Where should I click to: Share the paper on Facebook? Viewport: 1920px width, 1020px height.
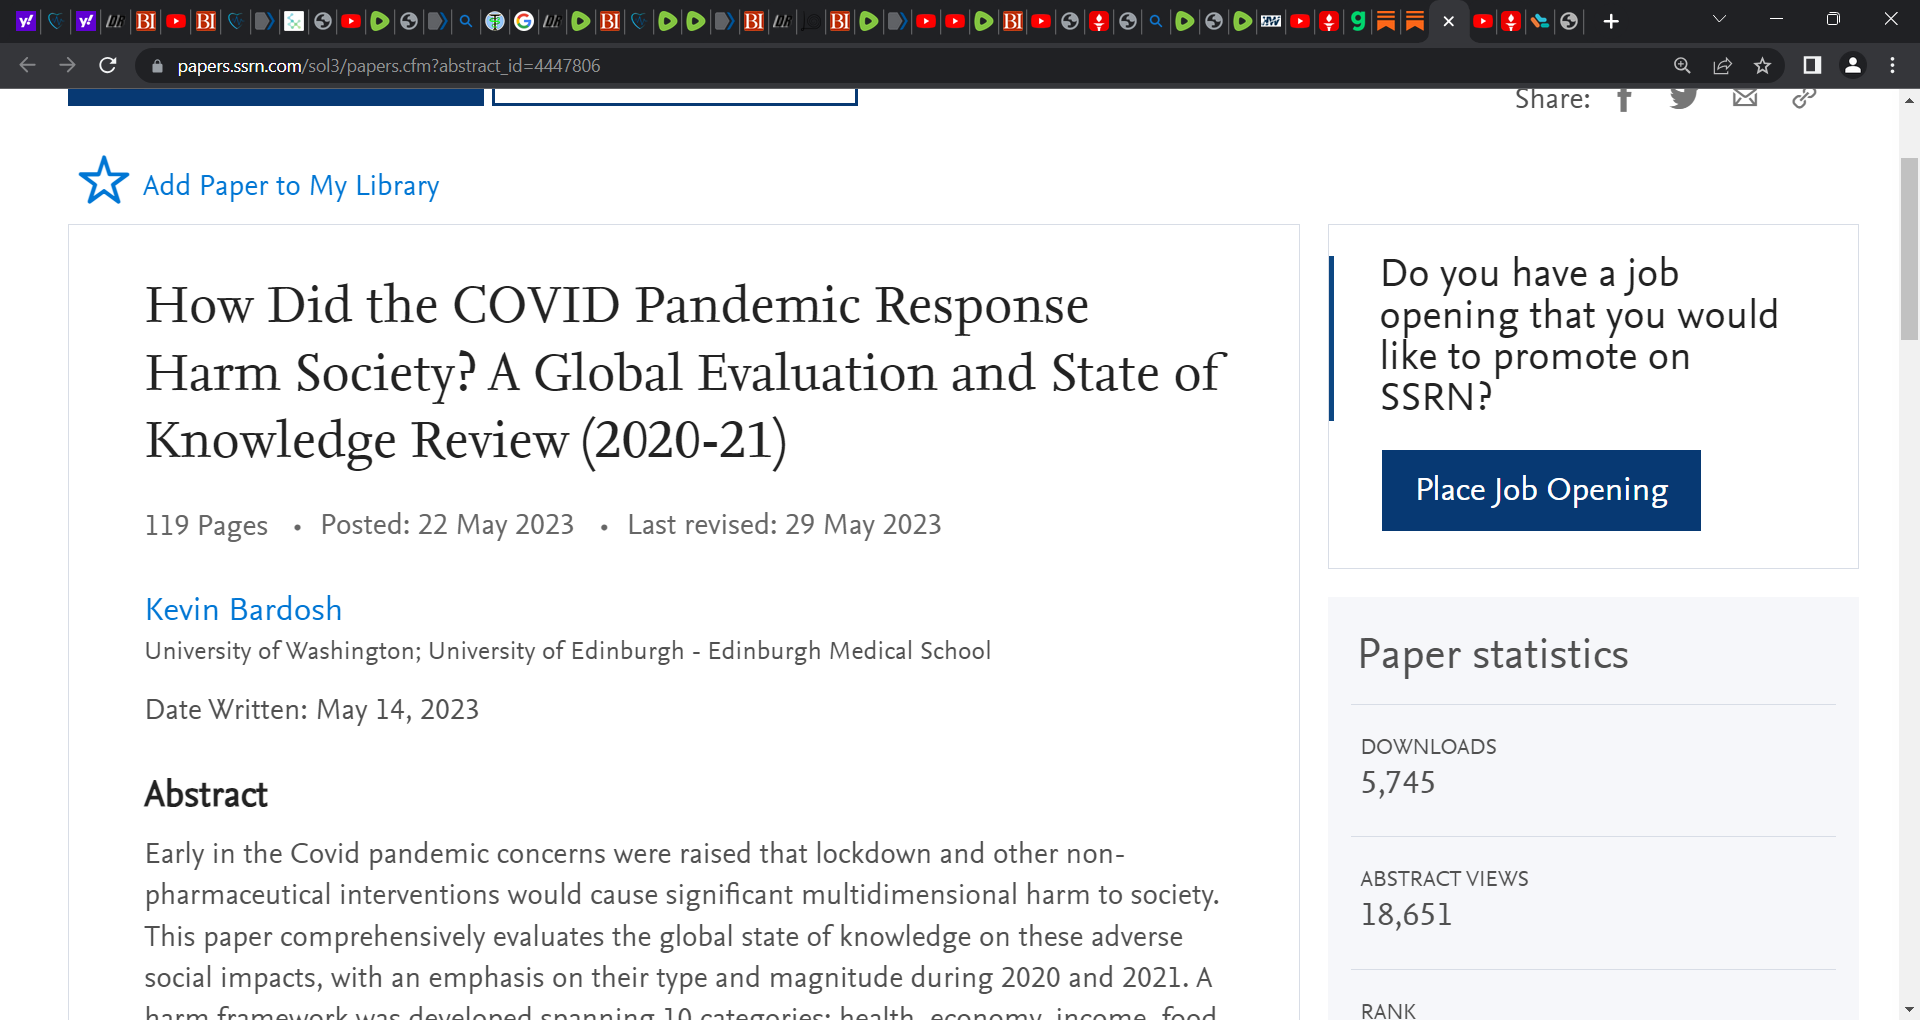point(1624,98)
